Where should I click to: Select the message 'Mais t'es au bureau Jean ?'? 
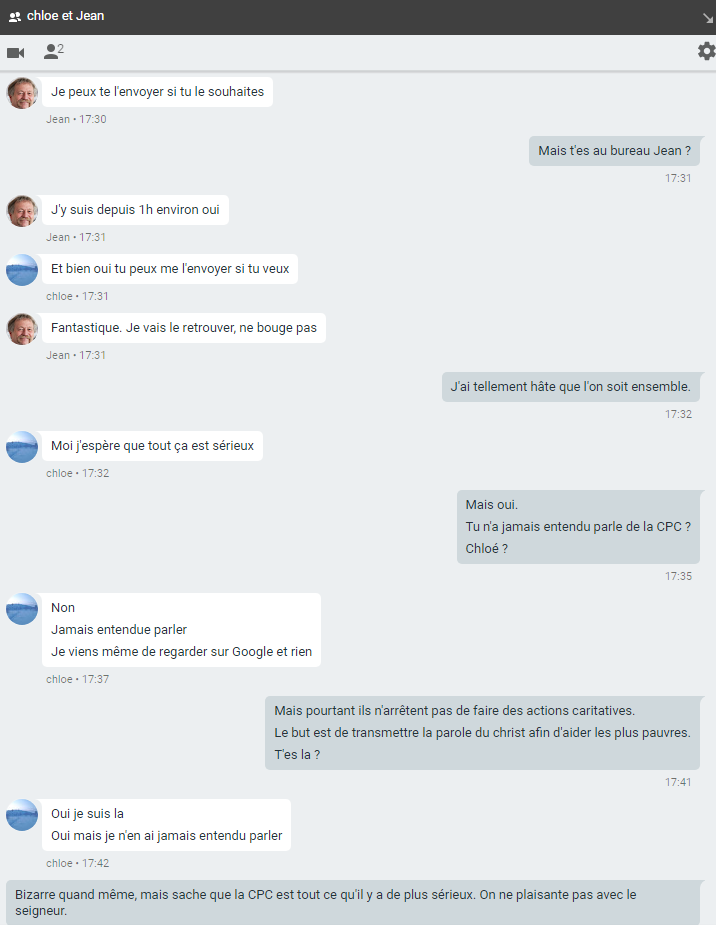(614, 151)
